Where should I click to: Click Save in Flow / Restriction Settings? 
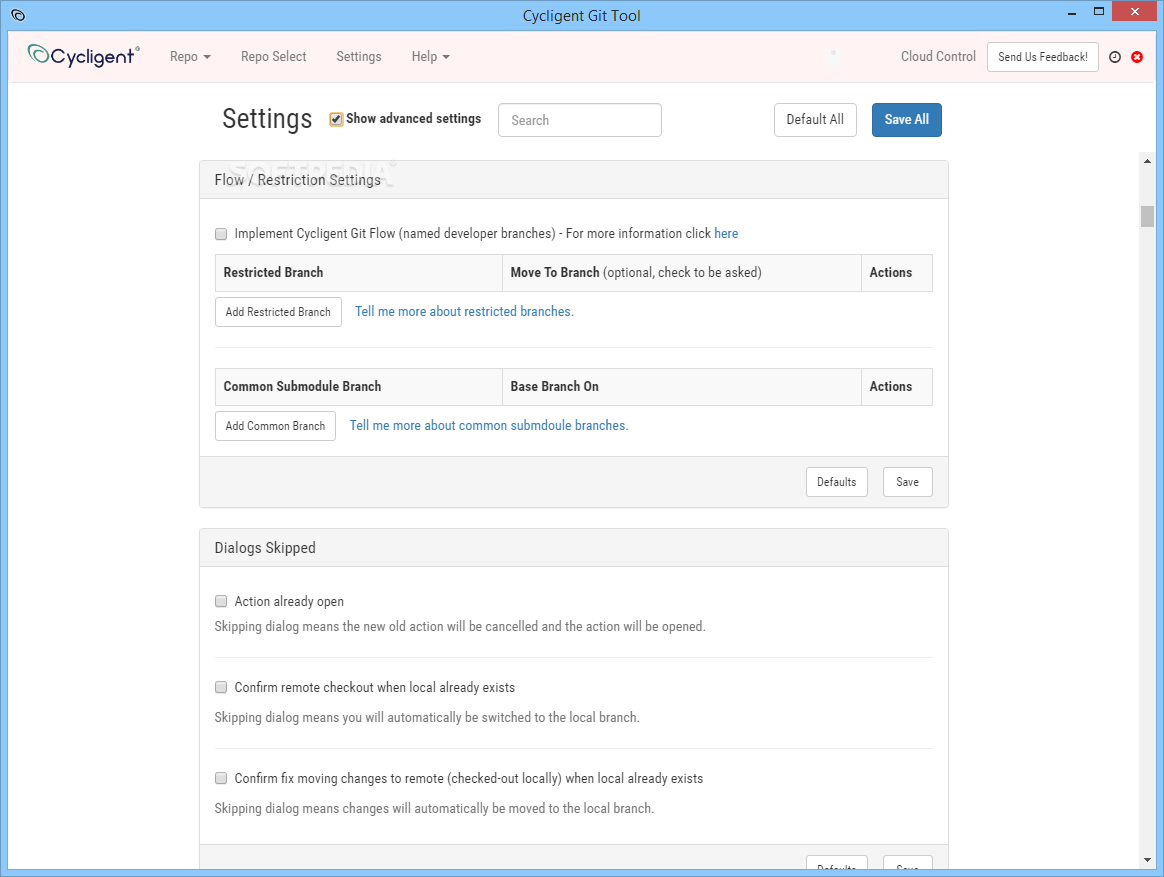point(907,482)
